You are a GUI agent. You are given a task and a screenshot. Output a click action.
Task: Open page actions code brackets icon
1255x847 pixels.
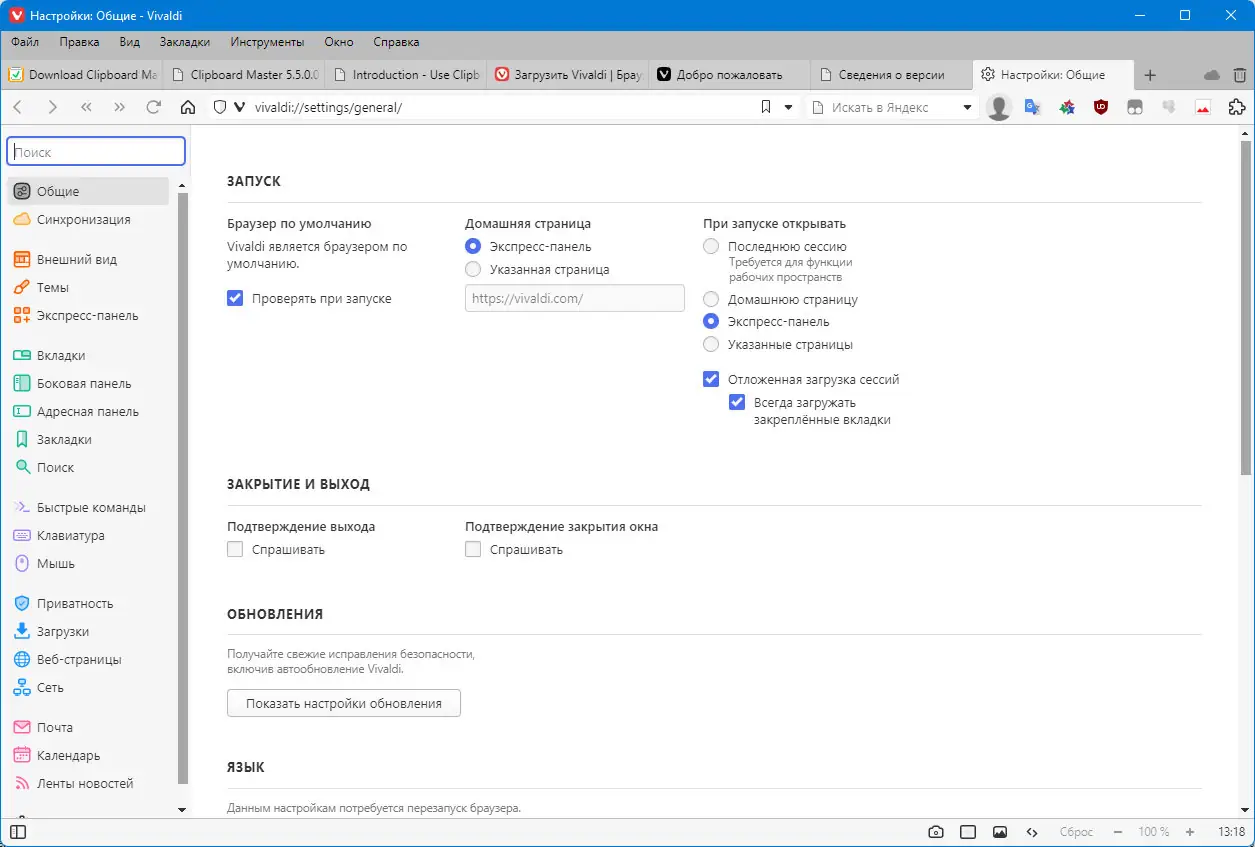(1032, 832)
